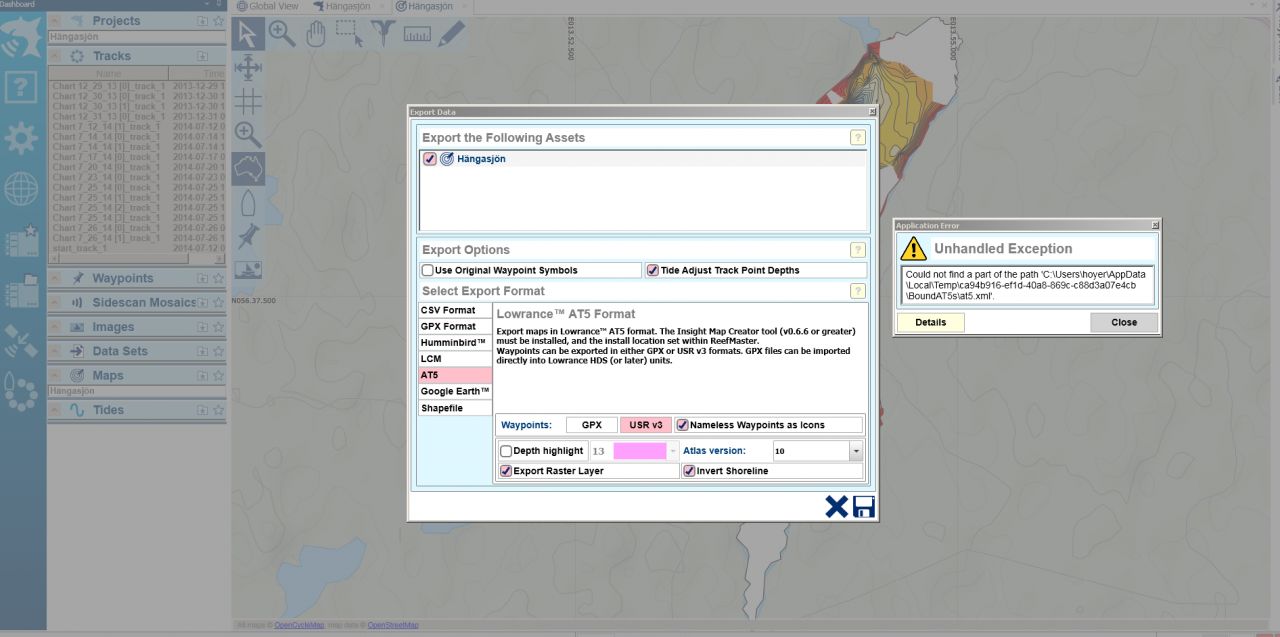
Task: Click the OpenStreetMap attribution link
Action: (x=392, y=625)
